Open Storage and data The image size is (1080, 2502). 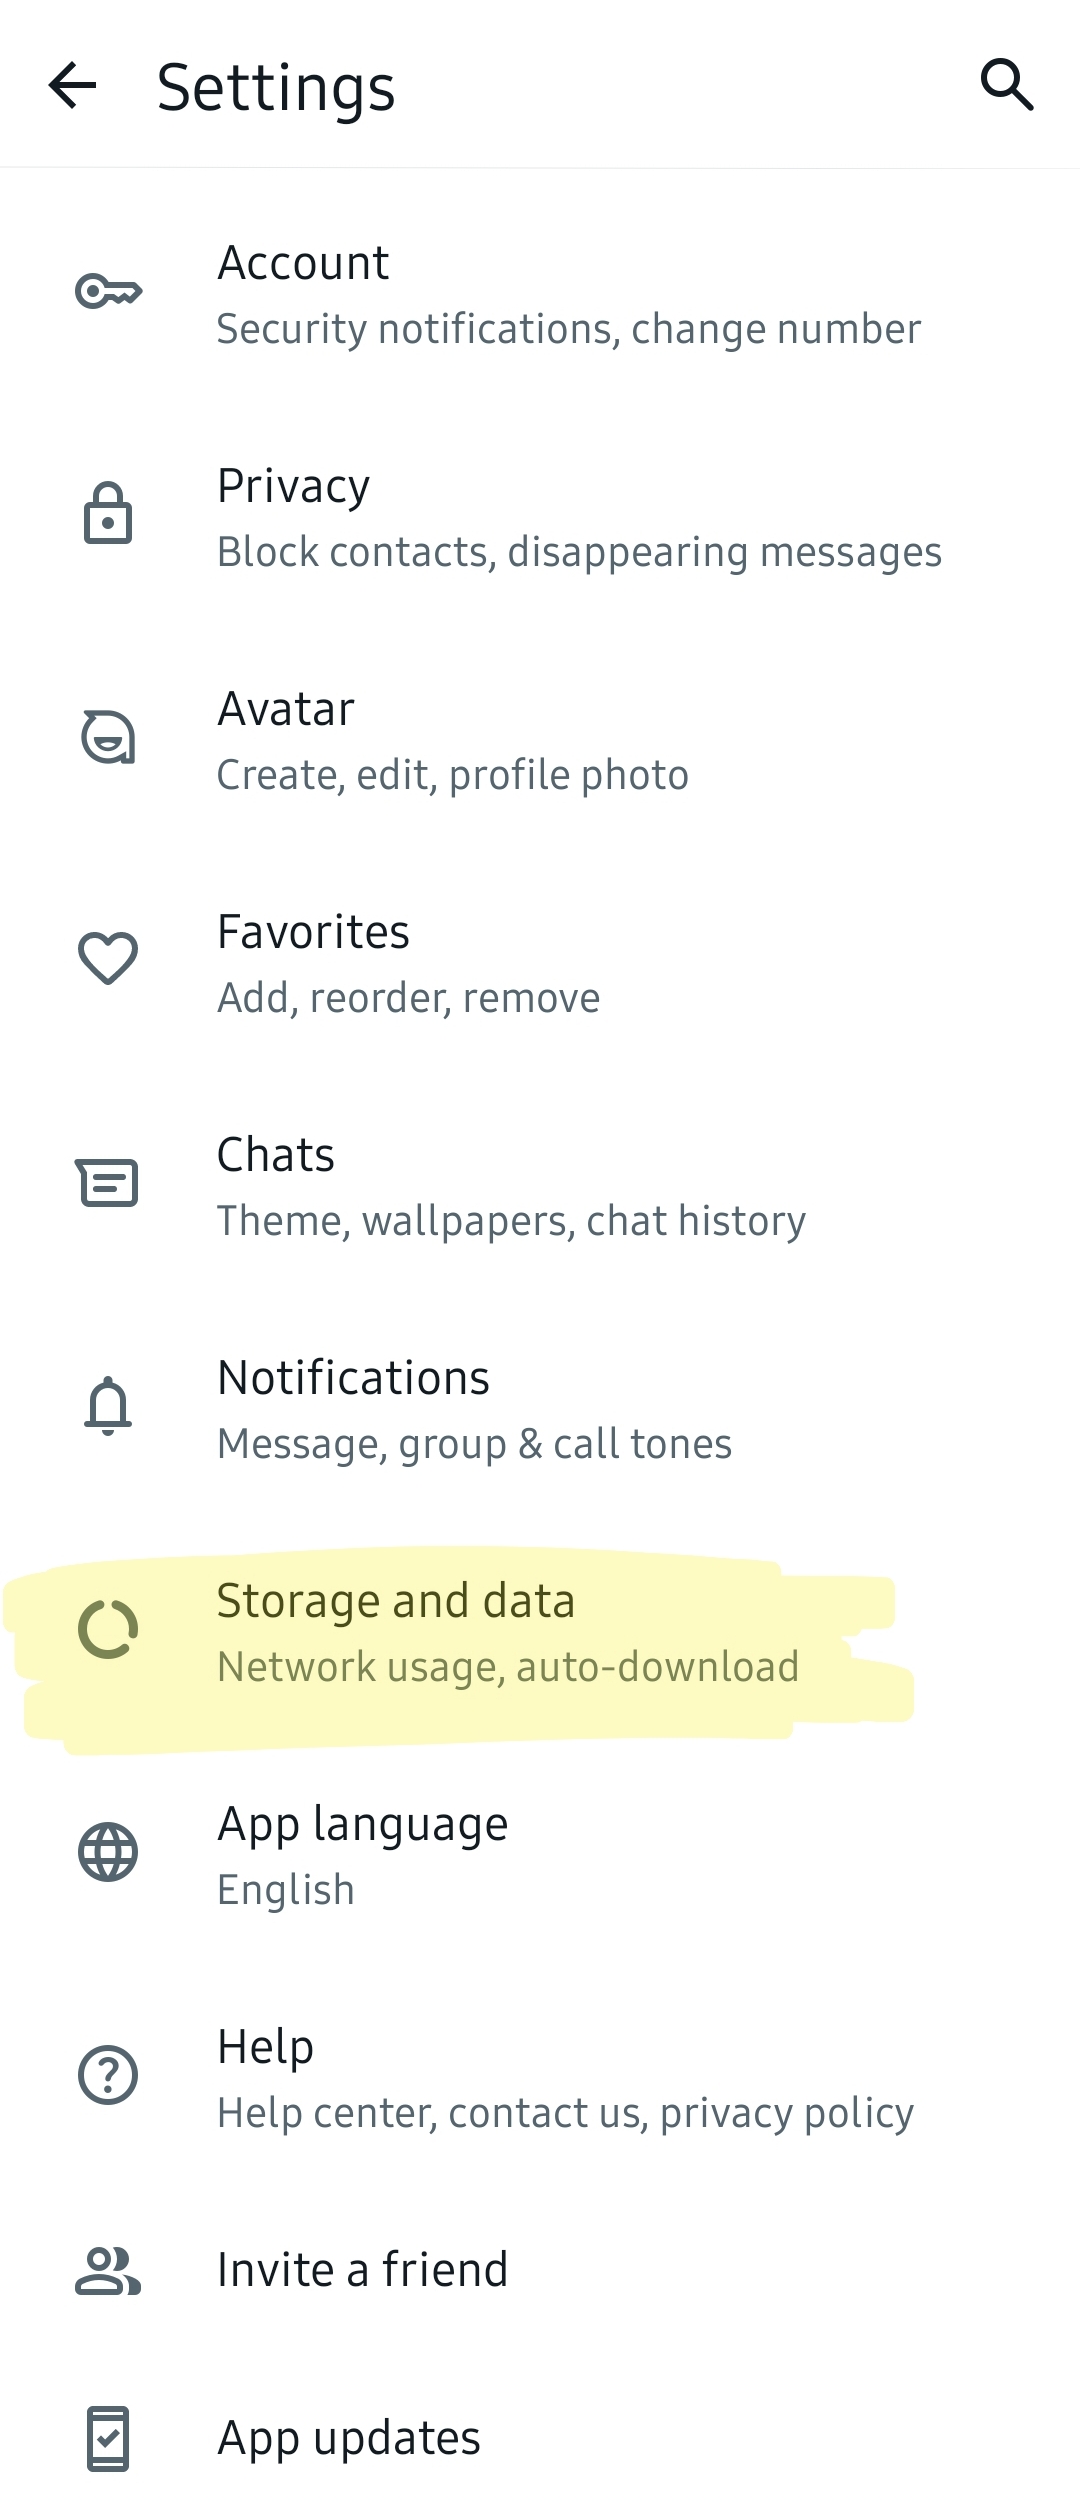click(x=507, y=1632)
